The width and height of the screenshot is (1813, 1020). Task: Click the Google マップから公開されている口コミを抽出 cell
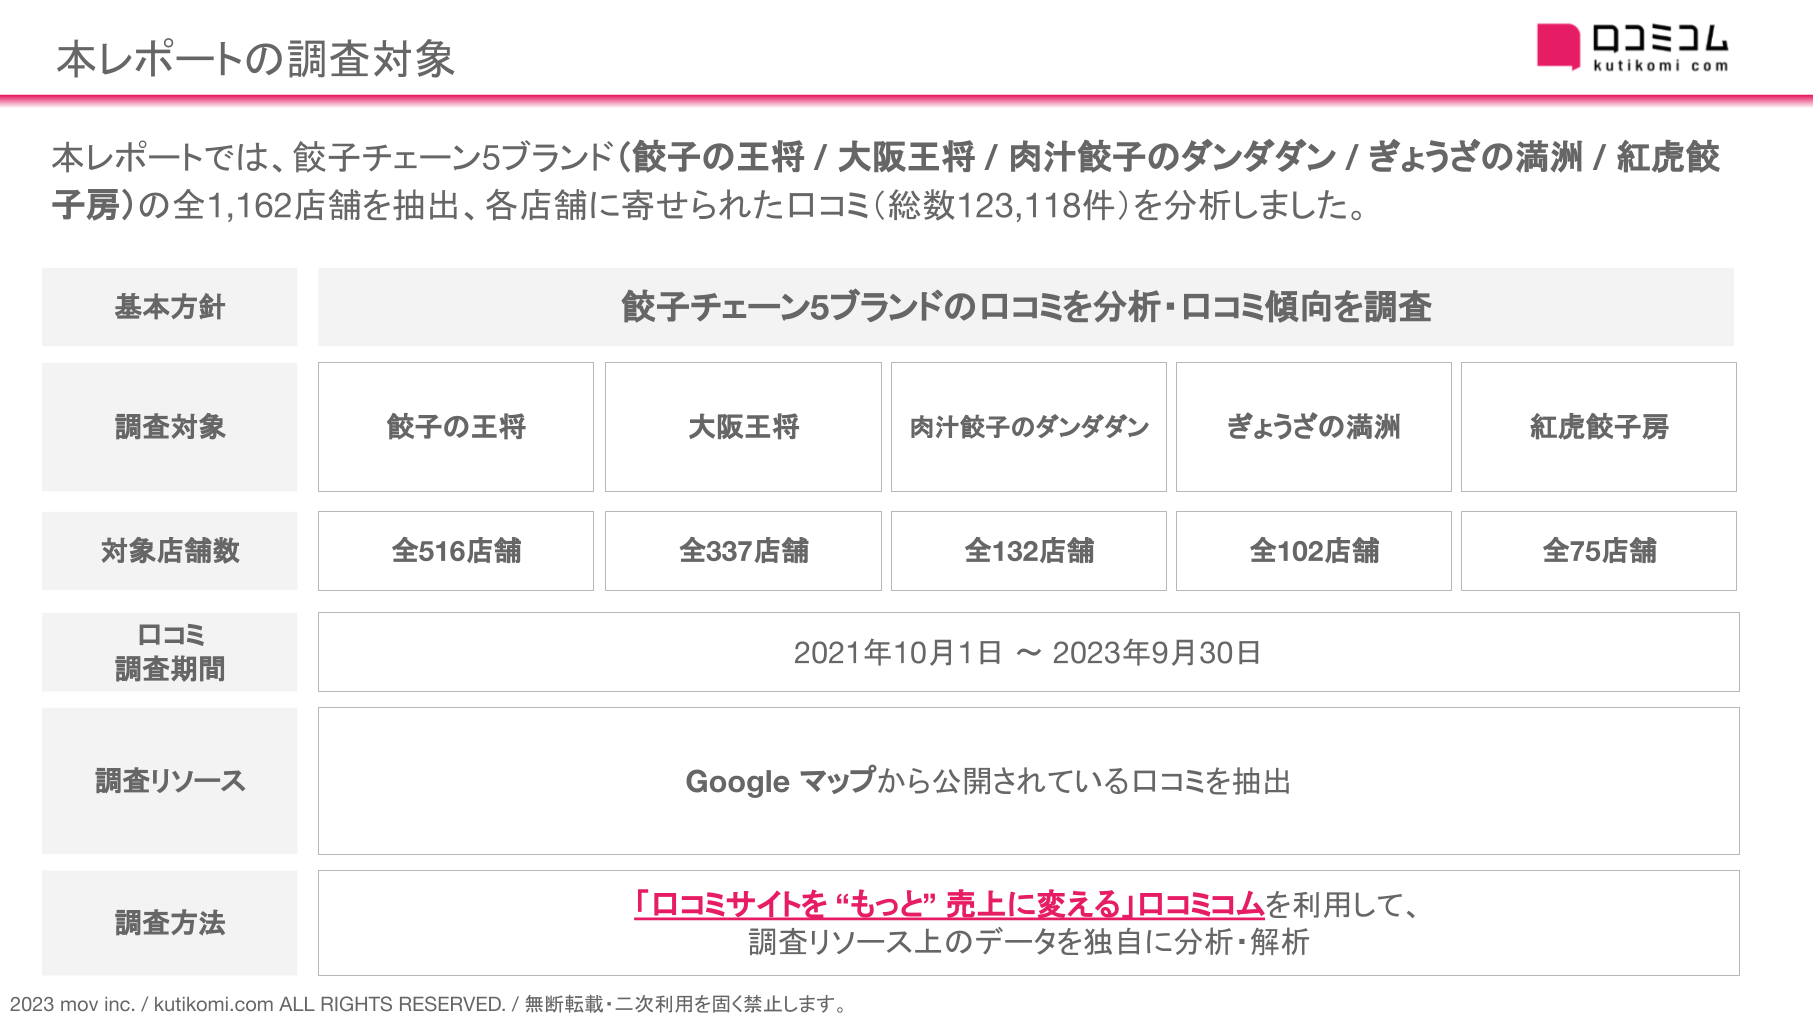click(1028, 781)
